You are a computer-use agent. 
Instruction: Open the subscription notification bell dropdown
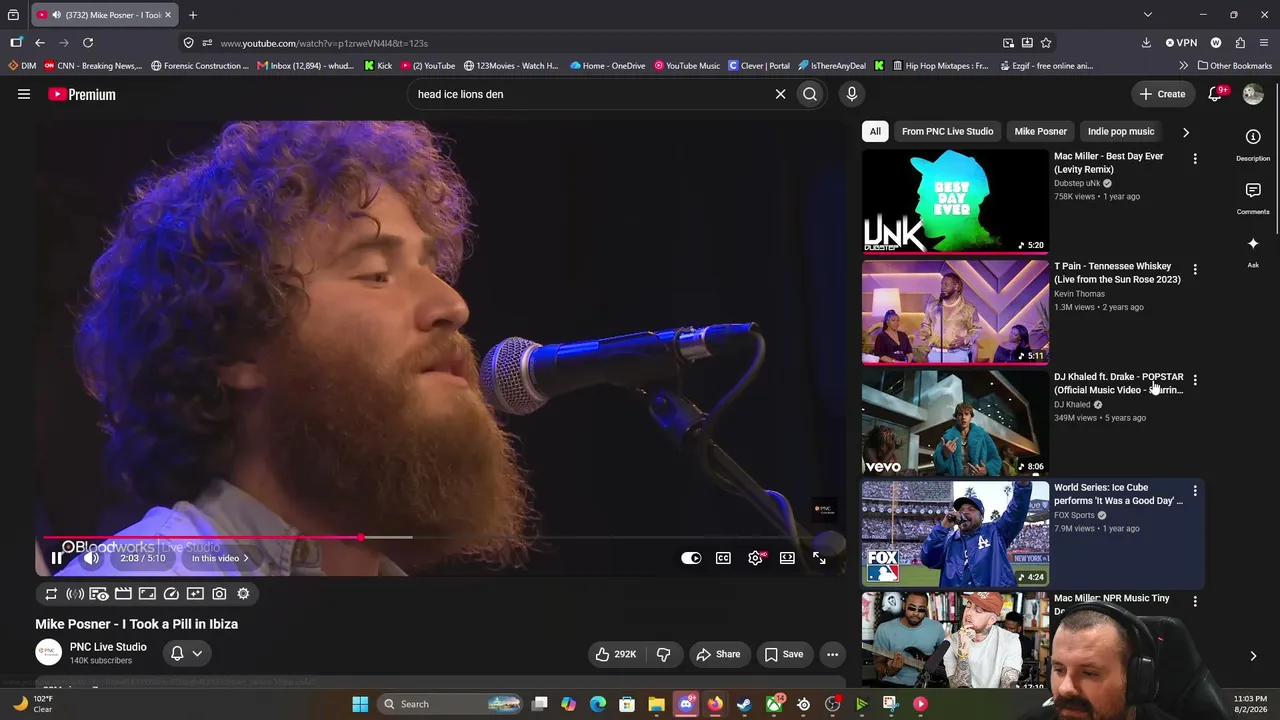187,653
